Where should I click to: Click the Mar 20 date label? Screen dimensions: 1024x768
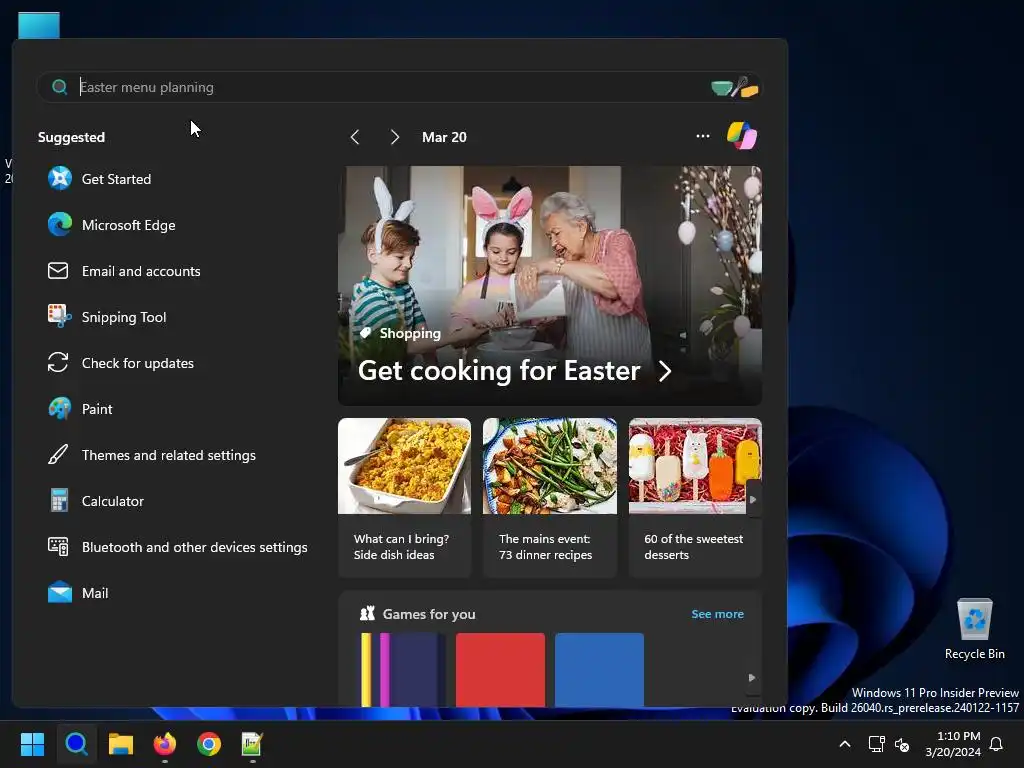coord(444,137)
